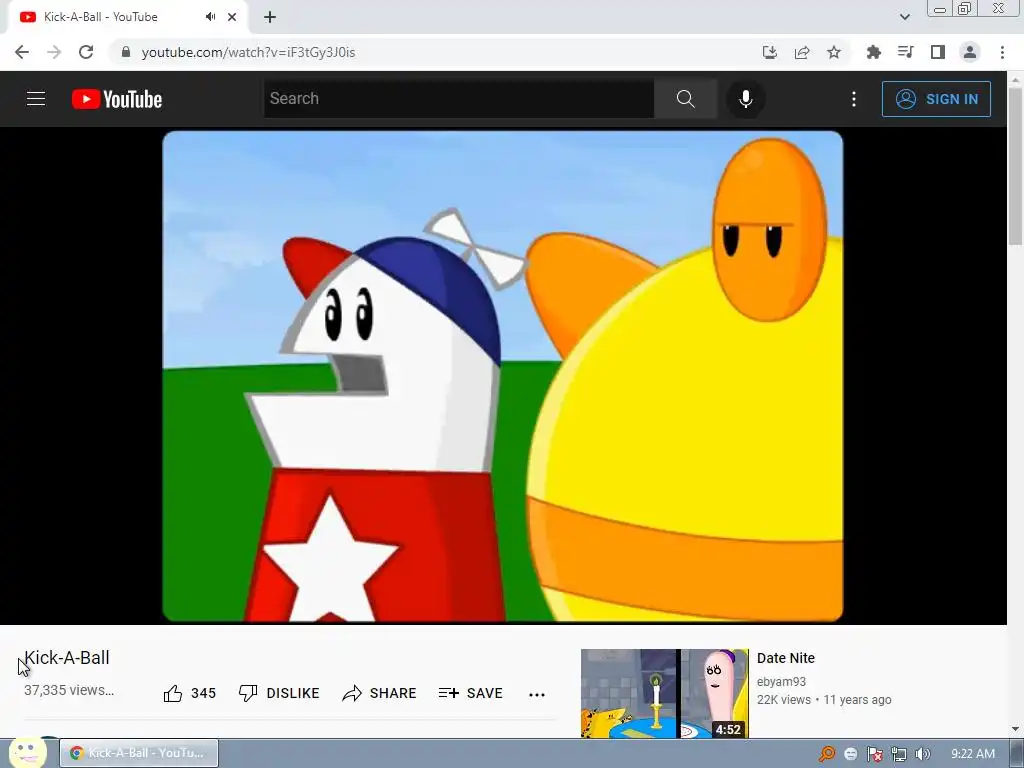The width and height of the screenshot is (1024, 768).
Task: Open more actions ellipsis below video
Action: [x=537, y=694]
